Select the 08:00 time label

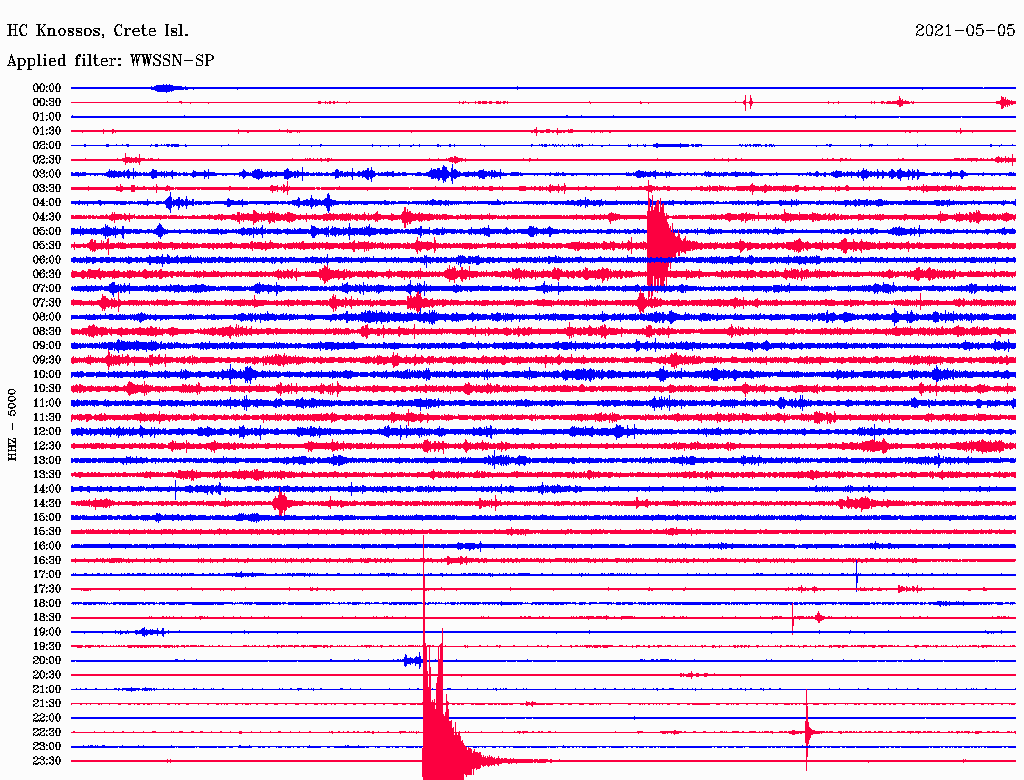click(x=47, y=317)
